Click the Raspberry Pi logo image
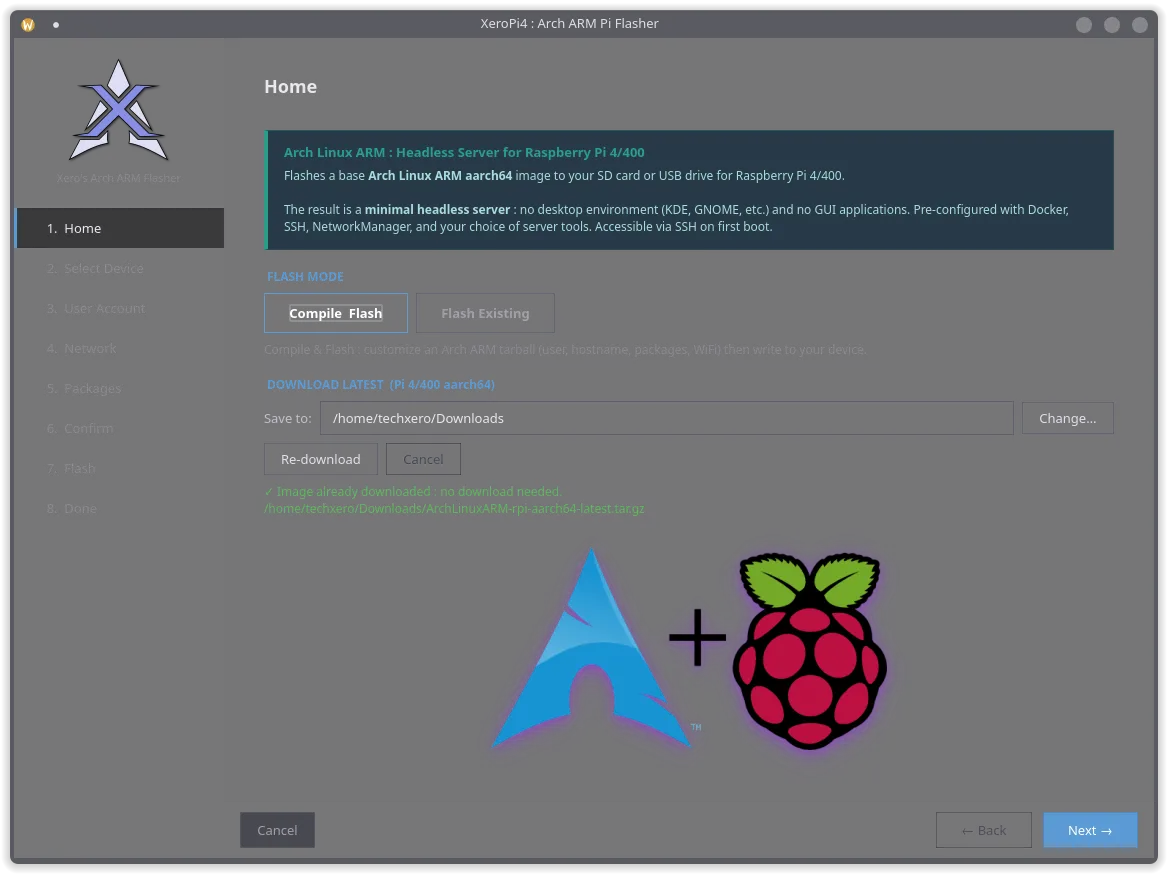Screen dimensions: 1168x874 810,650
